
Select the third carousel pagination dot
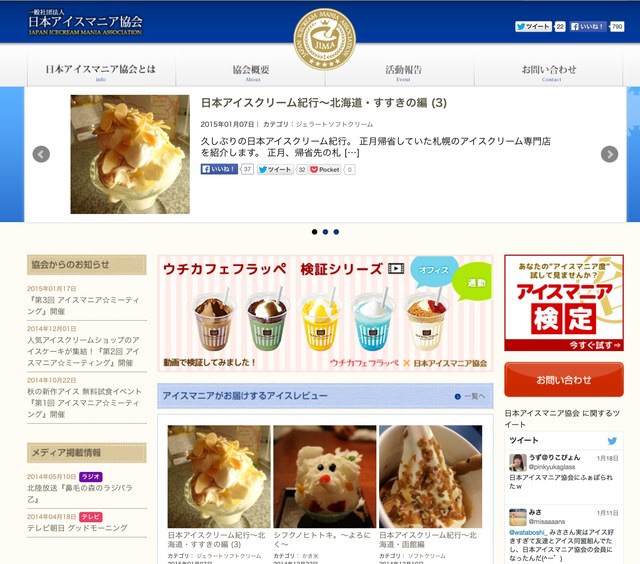click(336, 232)
